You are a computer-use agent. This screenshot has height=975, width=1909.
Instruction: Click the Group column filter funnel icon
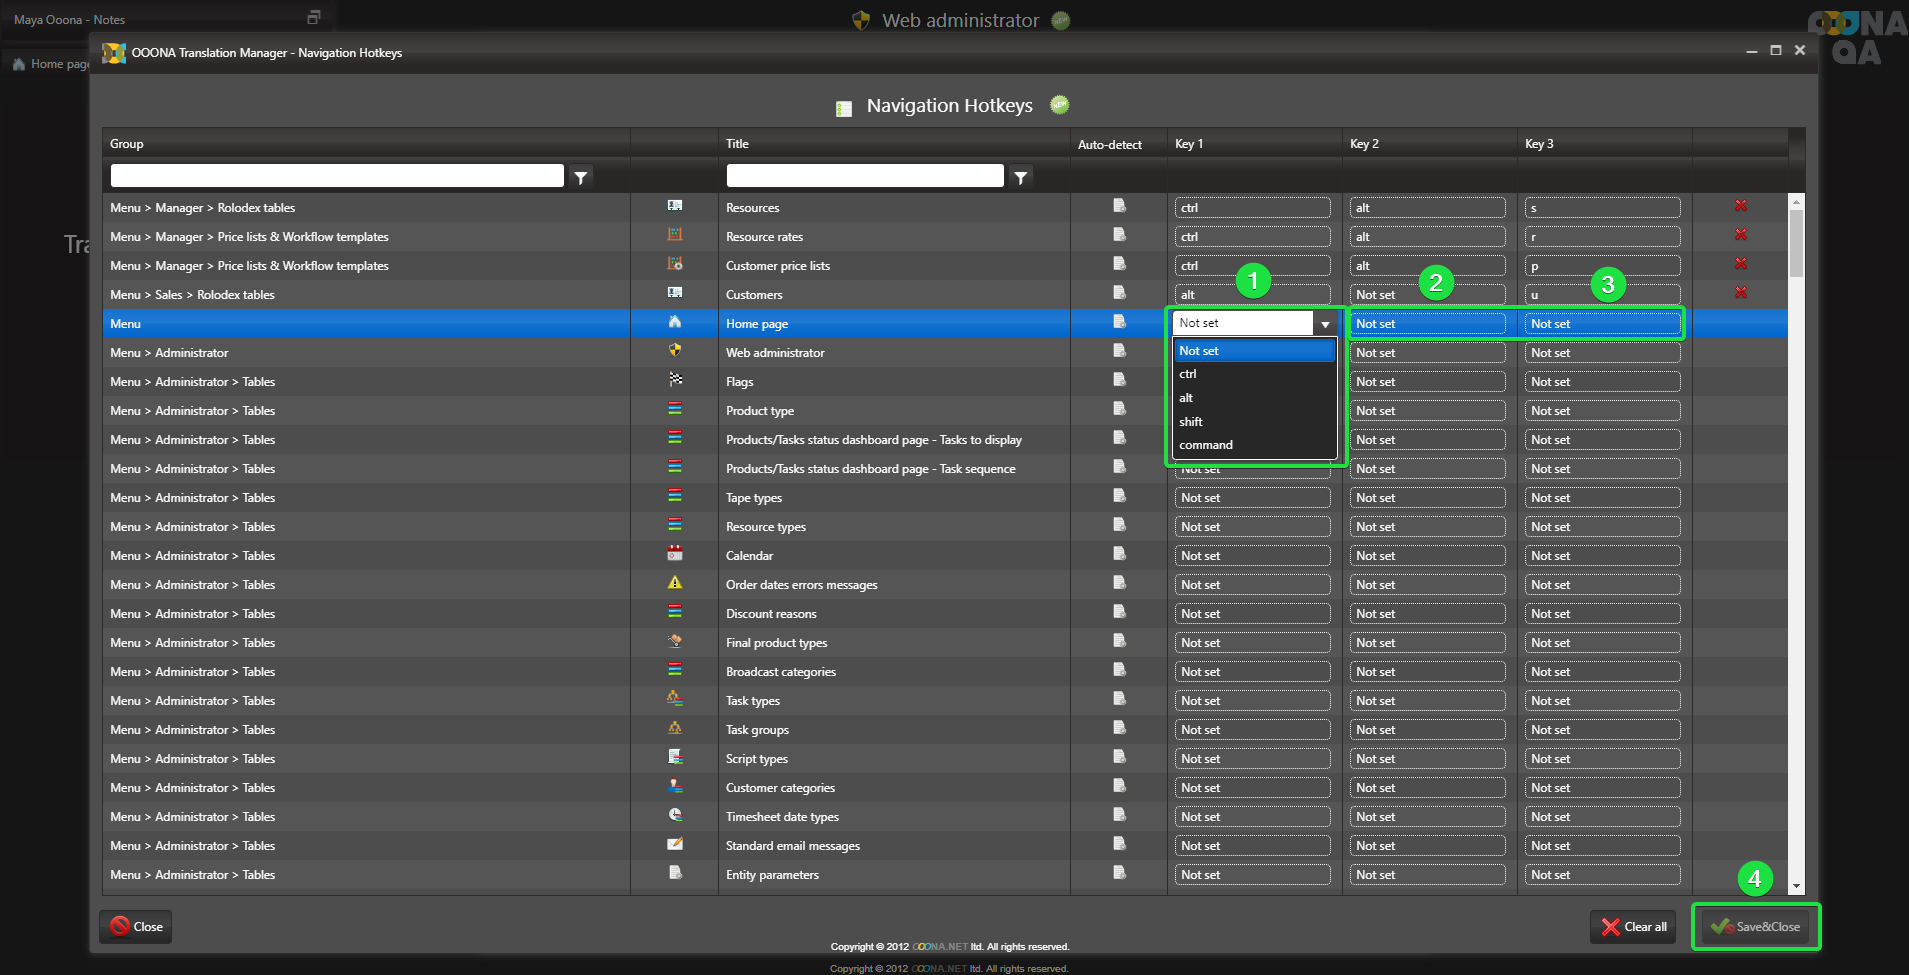click(581, 177)
